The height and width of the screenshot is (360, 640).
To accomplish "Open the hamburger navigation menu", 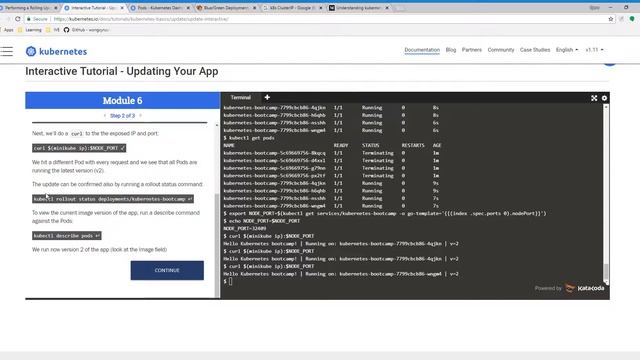I will [x=7, y=51].
